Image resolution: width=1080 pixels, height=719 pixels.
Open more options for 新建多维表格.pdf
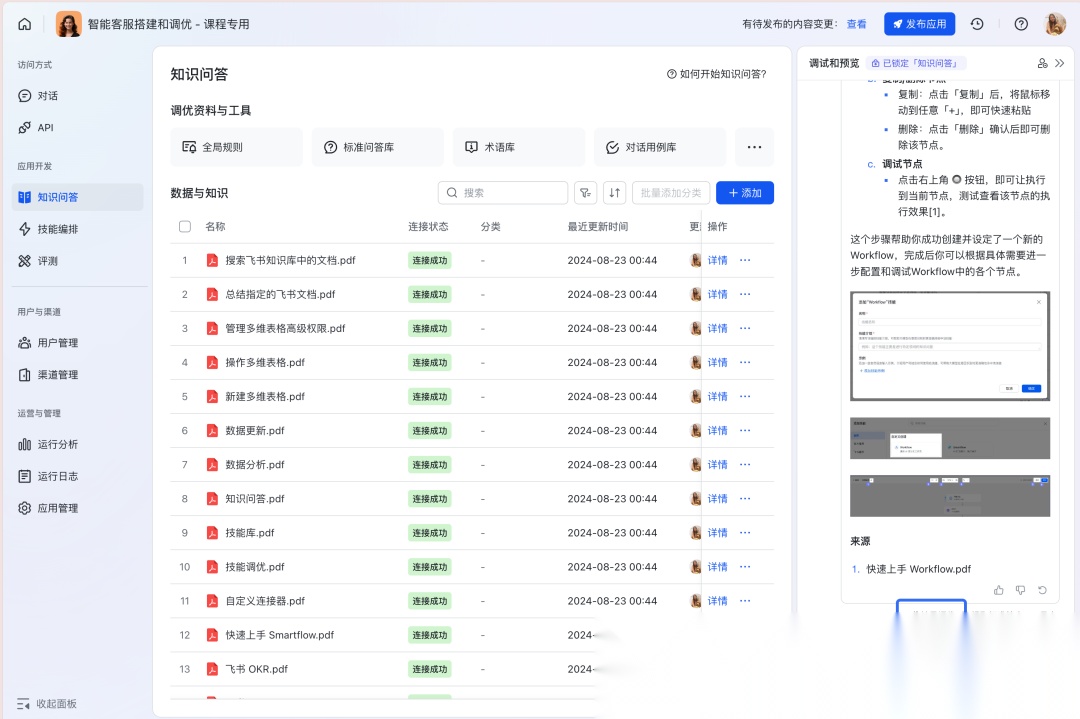[745, 397]
